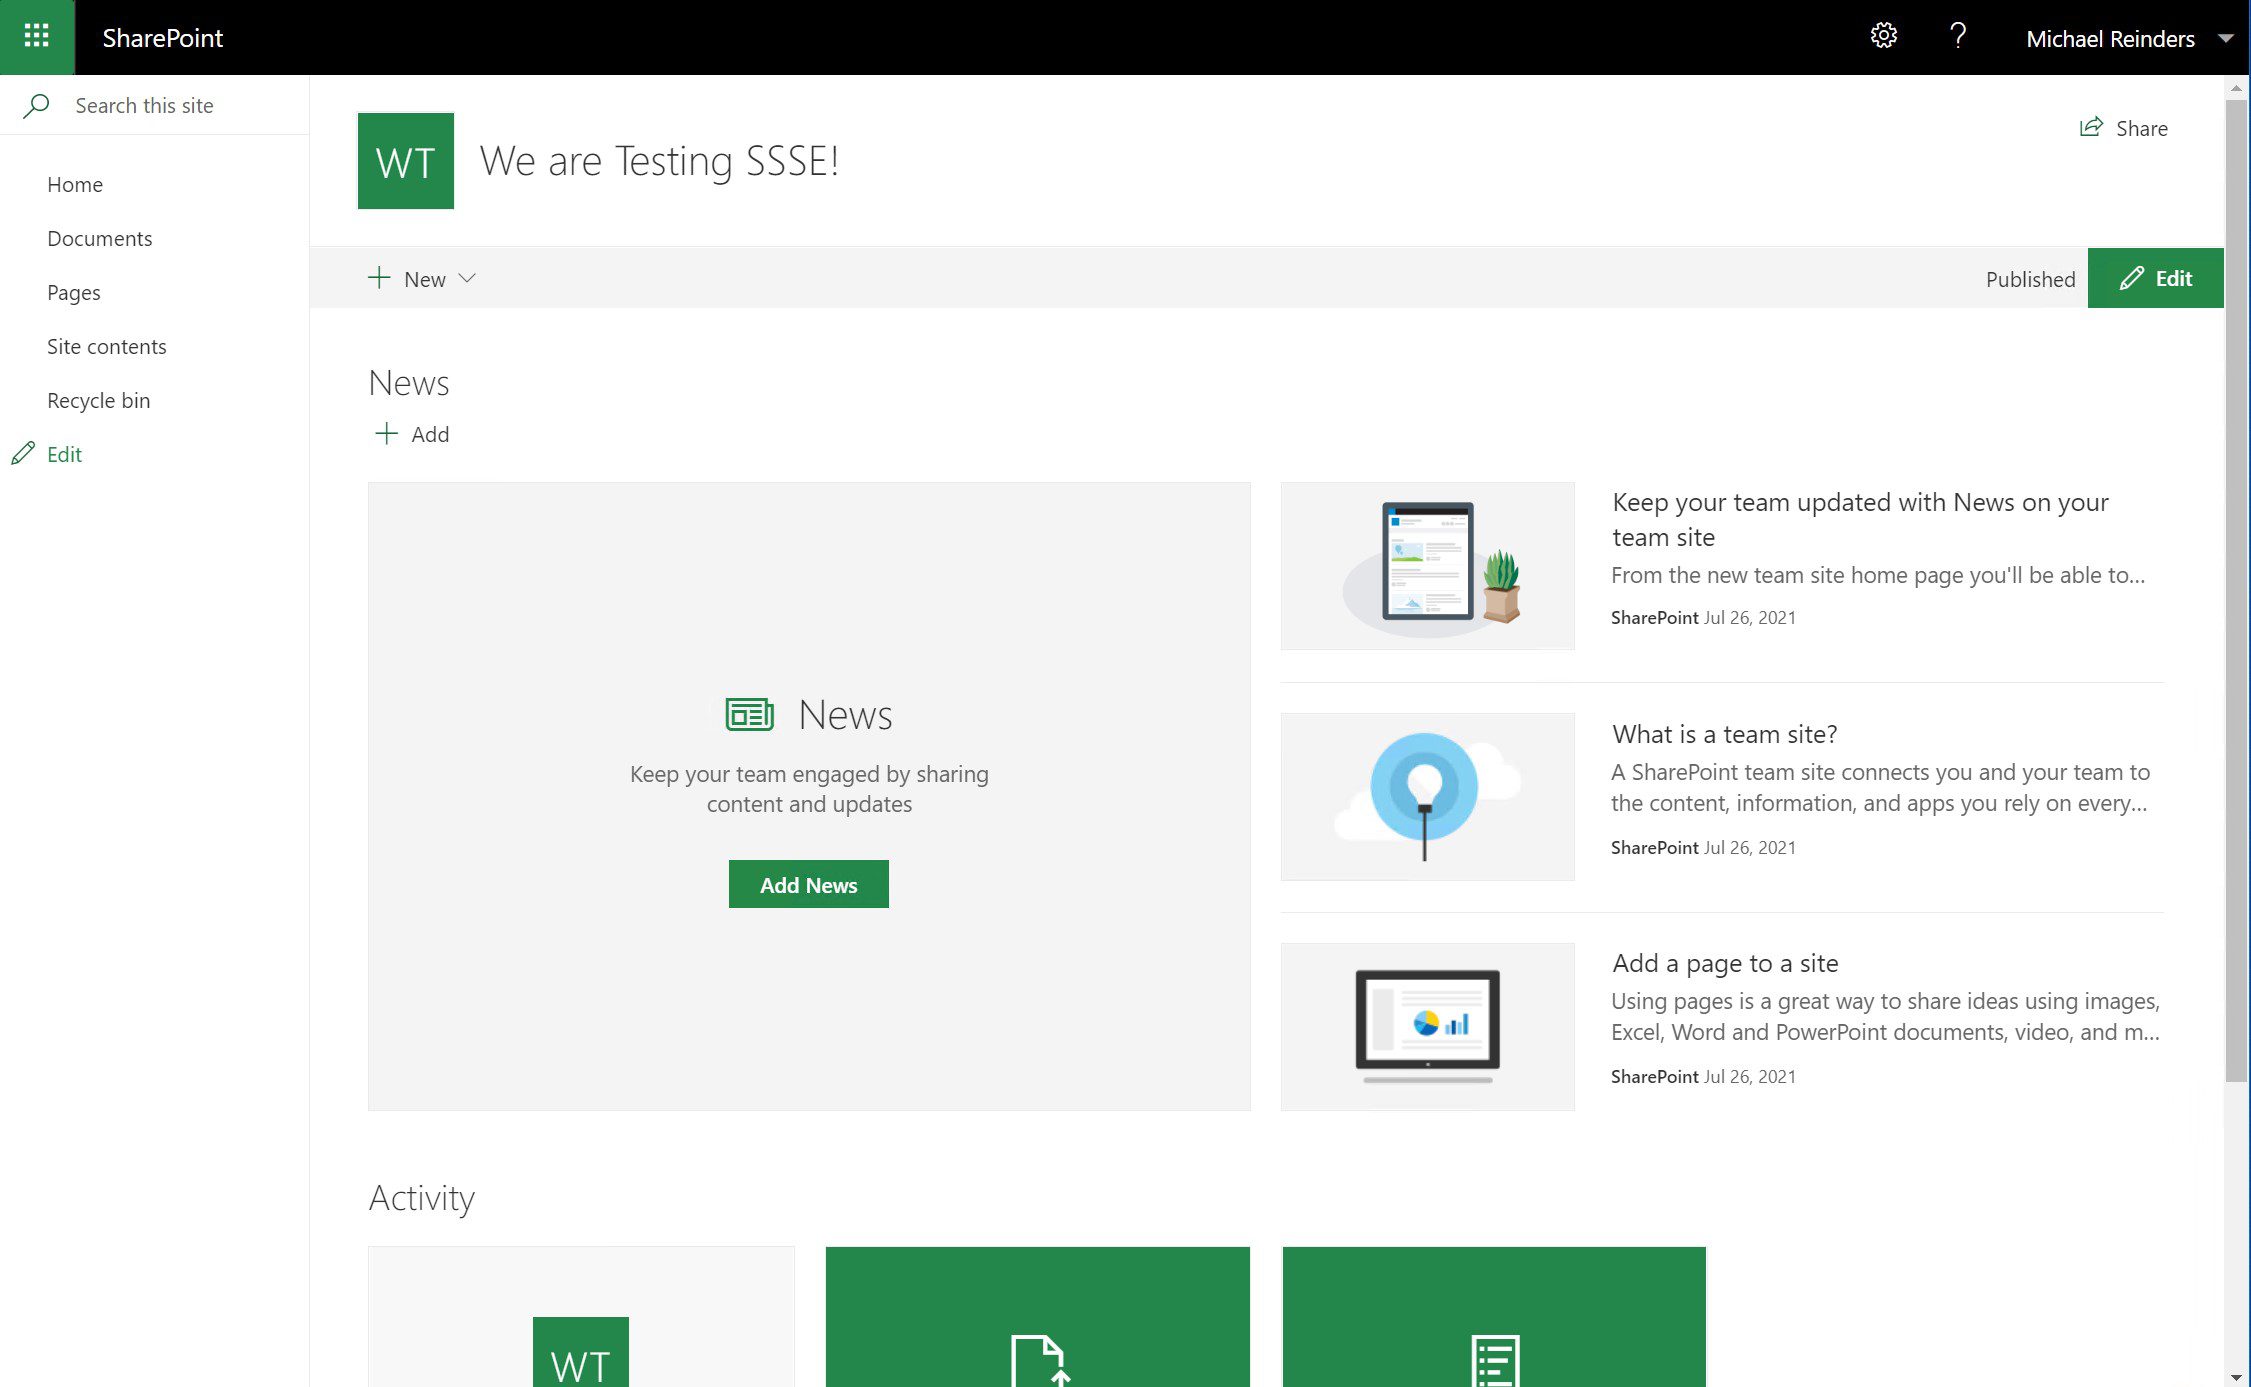Click the tablet and plant news thumbnail
Screen dimensions: 2251x1387
click(1427, 566)
